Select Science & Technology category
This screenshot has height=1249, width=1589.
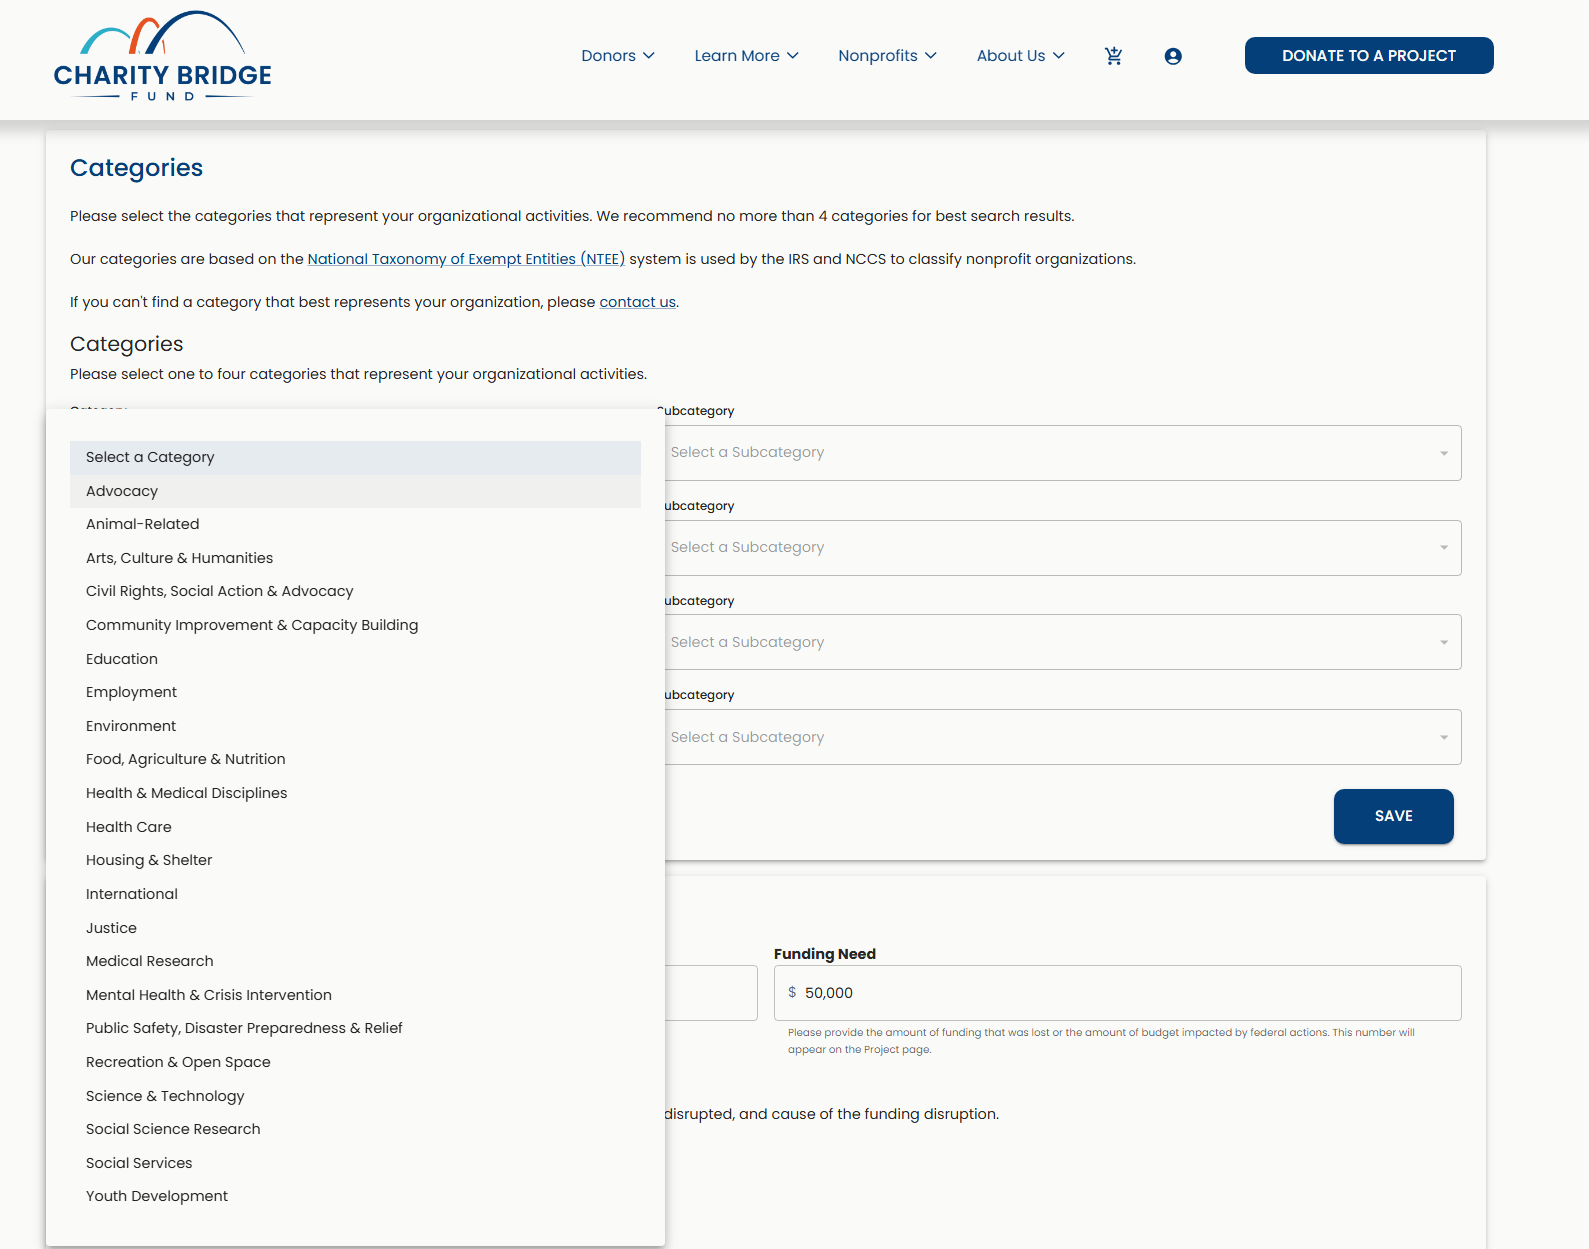coord(355,1096)
